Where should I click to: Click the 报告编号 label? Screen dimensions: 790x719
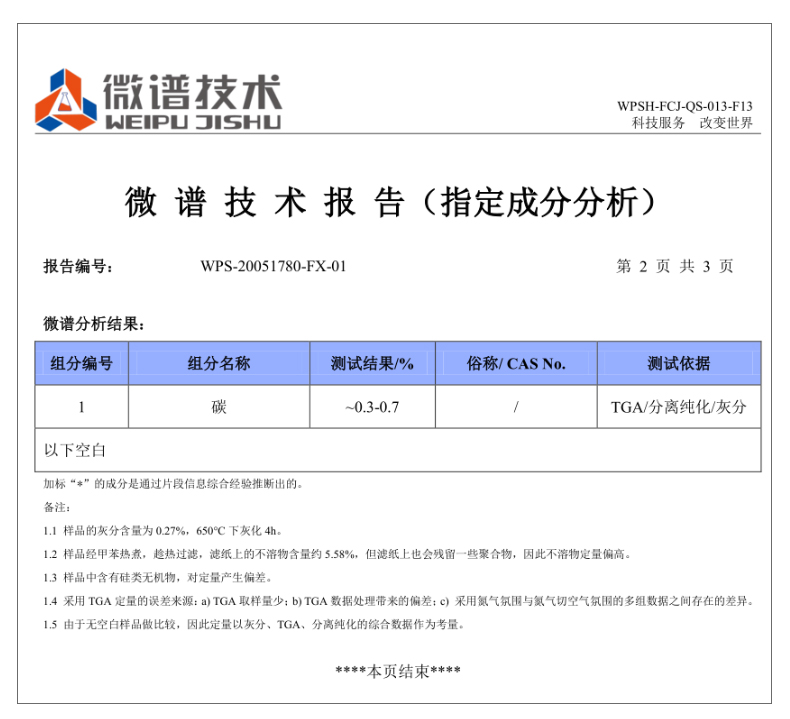(78, 266)
